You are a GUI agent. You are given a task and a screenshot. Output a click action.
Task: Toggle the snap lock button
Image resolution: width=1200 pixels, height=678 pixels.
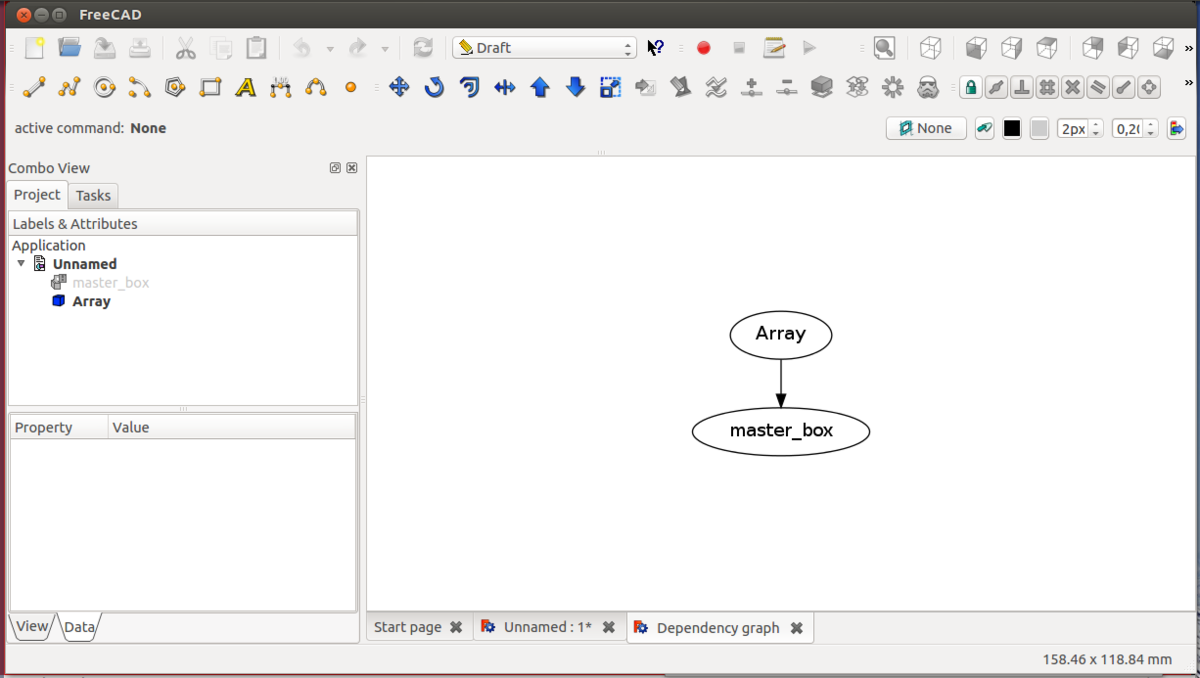click(x=970, y=88)
